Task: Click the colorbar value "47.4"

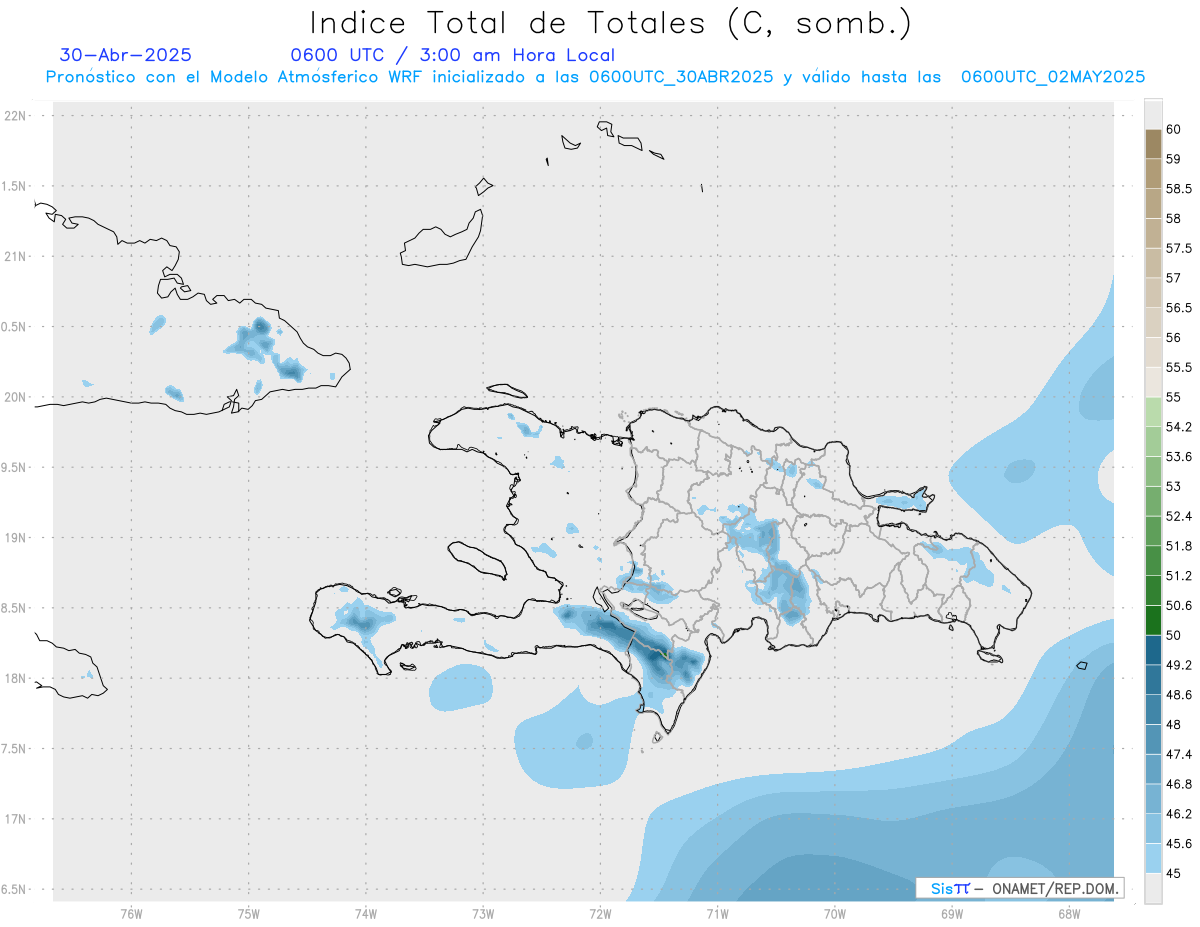Action: click(x=1179, y=754)
